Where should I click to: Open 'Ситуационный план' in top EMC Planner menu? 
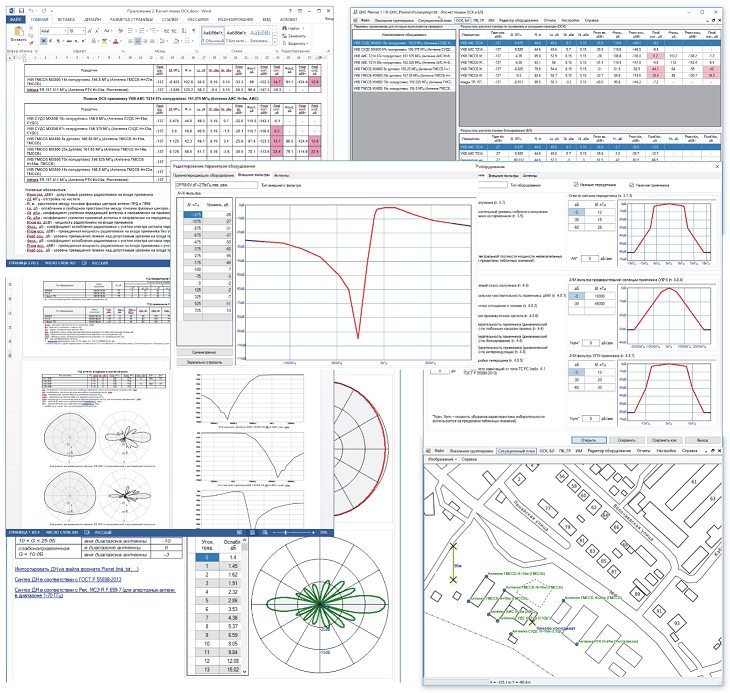[x=435, y=20]
